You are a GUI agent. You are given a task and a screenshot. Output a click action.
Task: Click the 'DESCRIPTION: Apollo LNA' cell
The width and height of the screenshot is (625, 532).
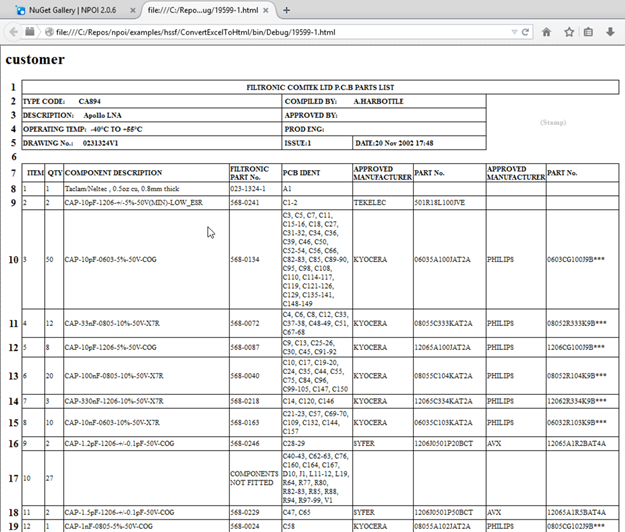pos(151,115)
